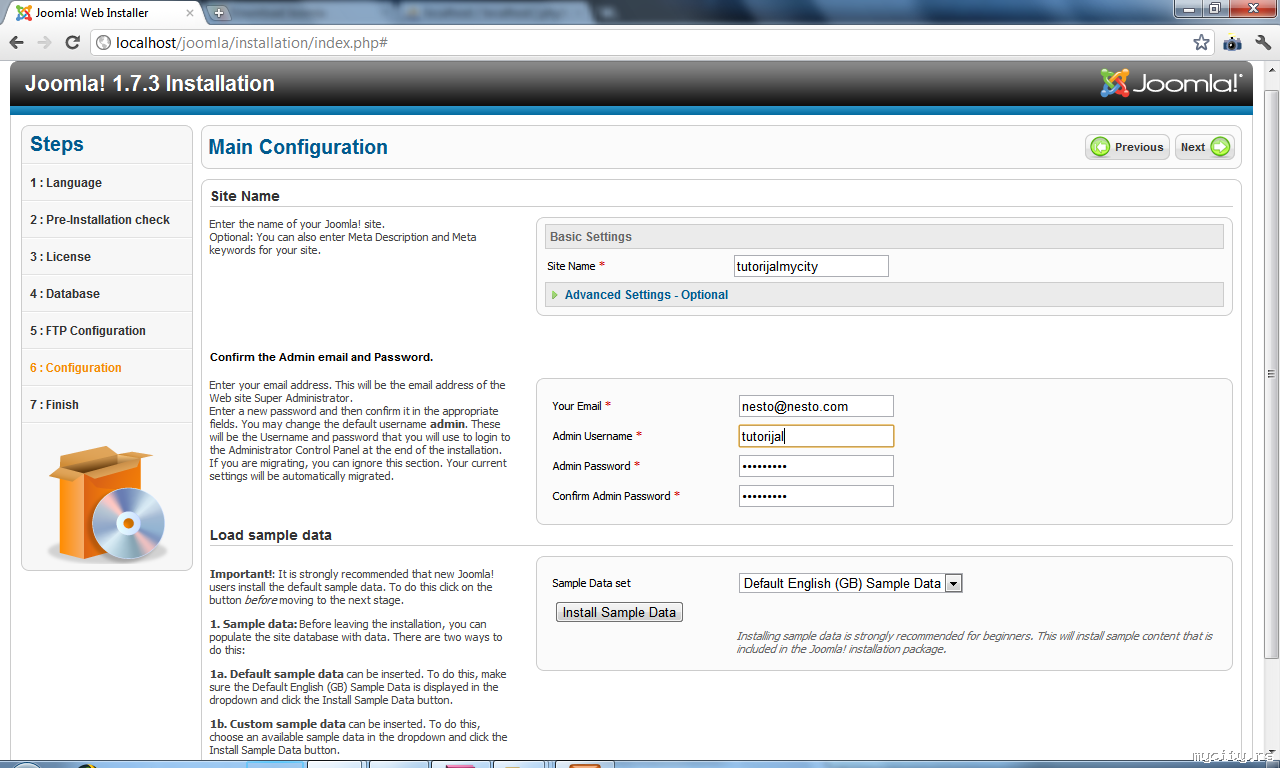Click the scrollbar up arrow
This screenshot has height=768, width=1280.
(x=1272, y=68)
